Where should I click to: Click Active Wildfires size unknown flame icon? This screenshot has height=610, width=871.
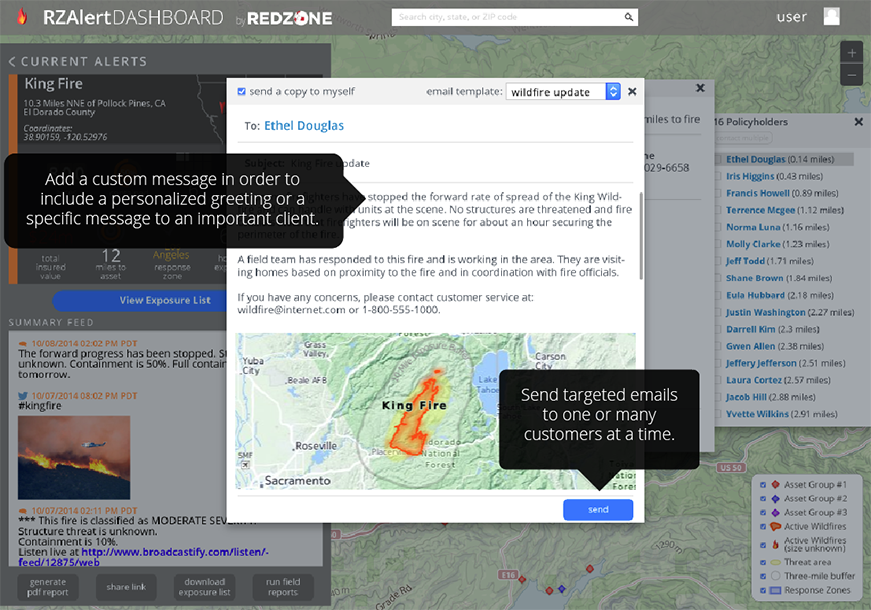click(x=775, y=544)
